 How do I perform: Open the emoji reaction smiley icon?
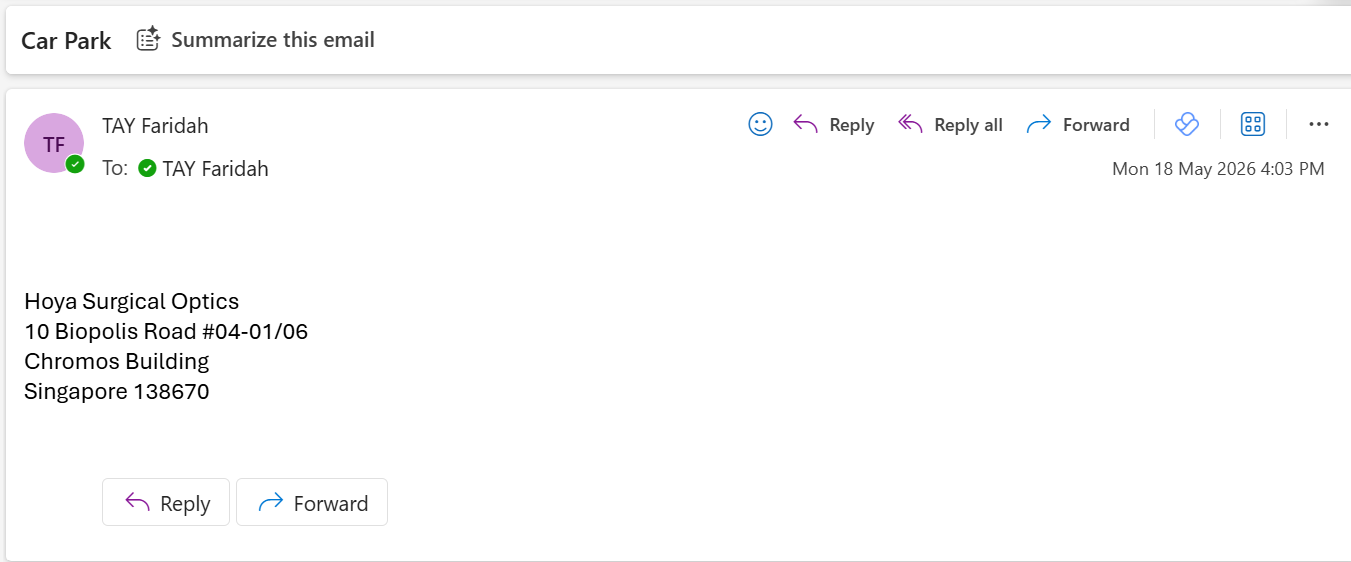[x=760, y=124]
